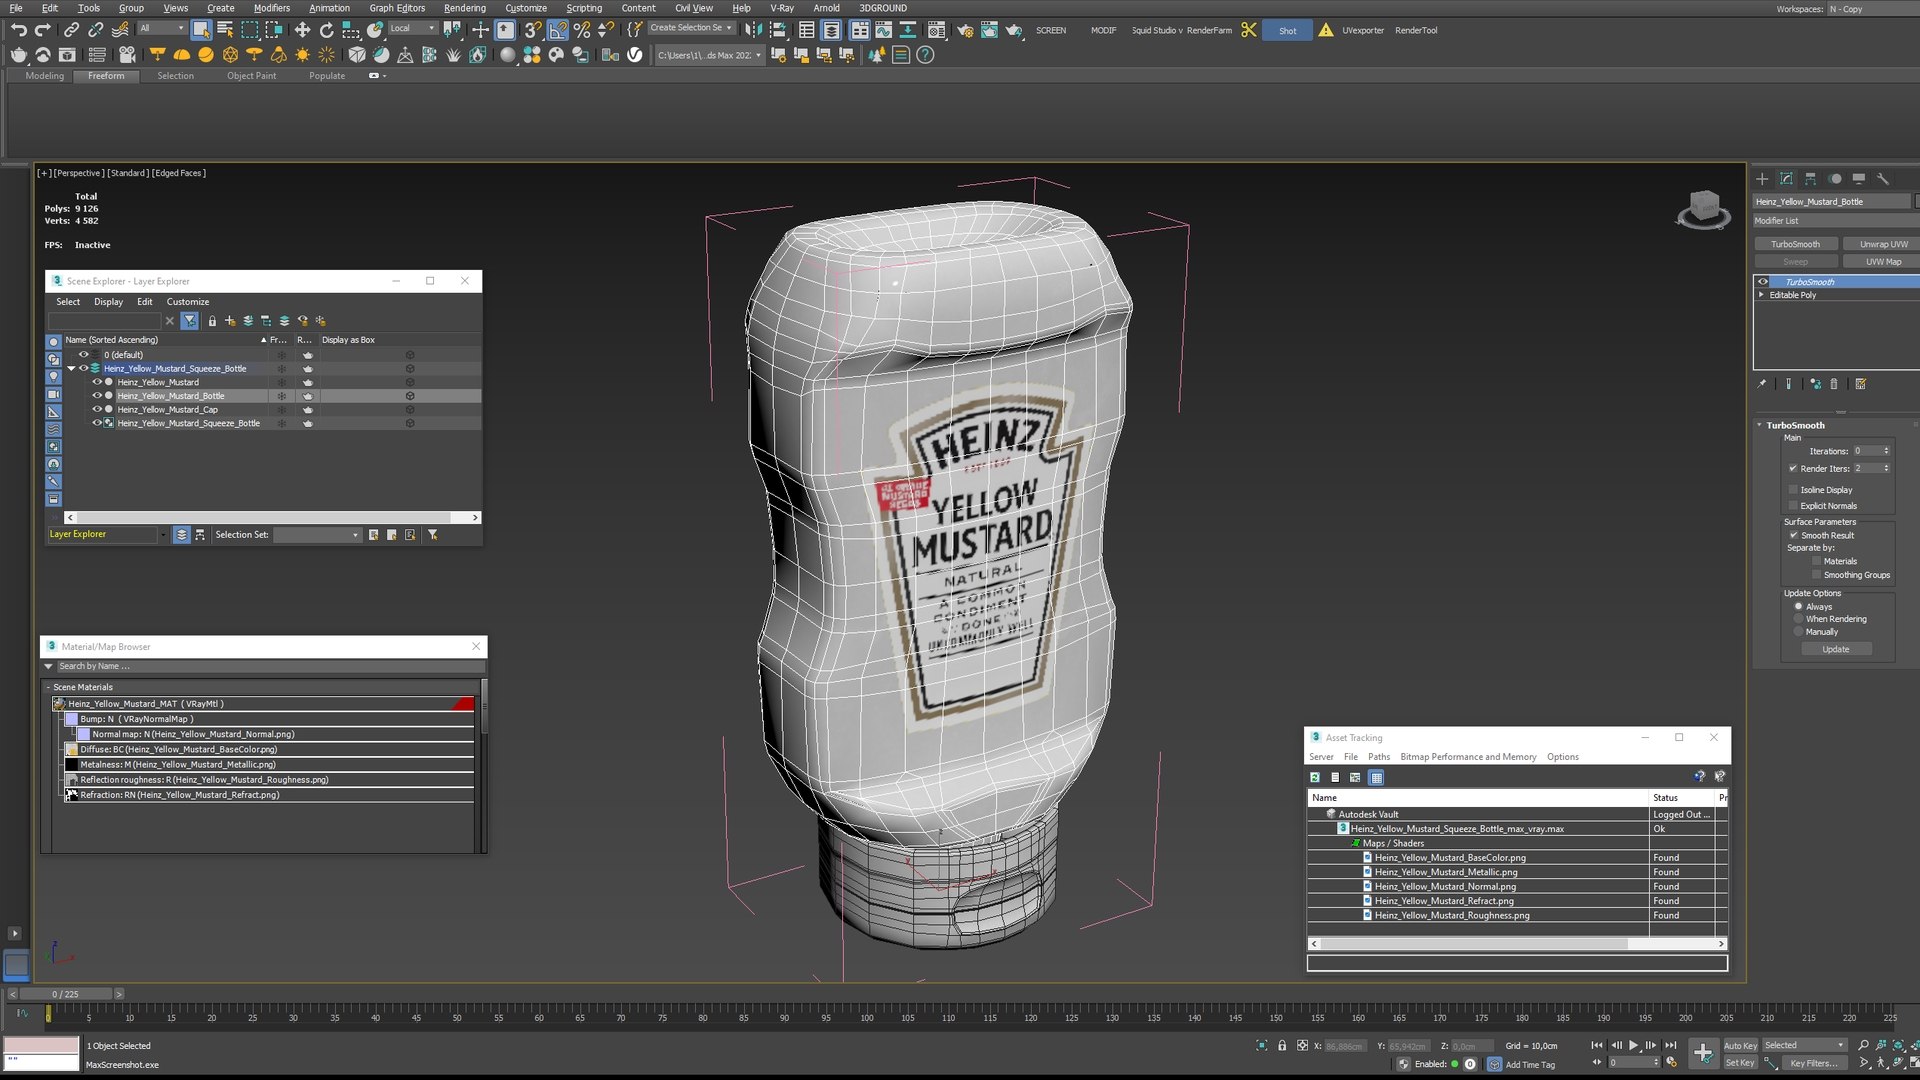Select the Rotate tool icon

[326, 30]
